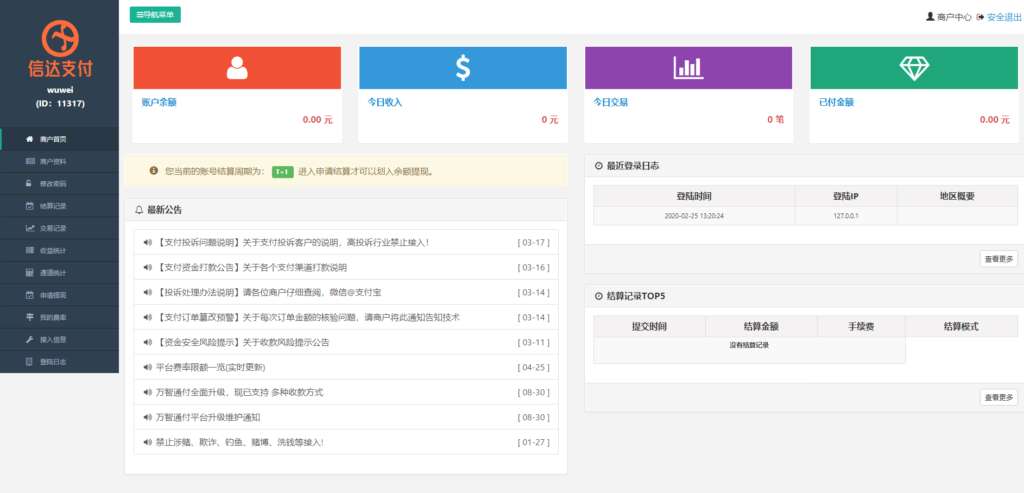Click 查看更多 under settlement records
This screenshot has width=1024, height=493.
click(x=999, y=397)
